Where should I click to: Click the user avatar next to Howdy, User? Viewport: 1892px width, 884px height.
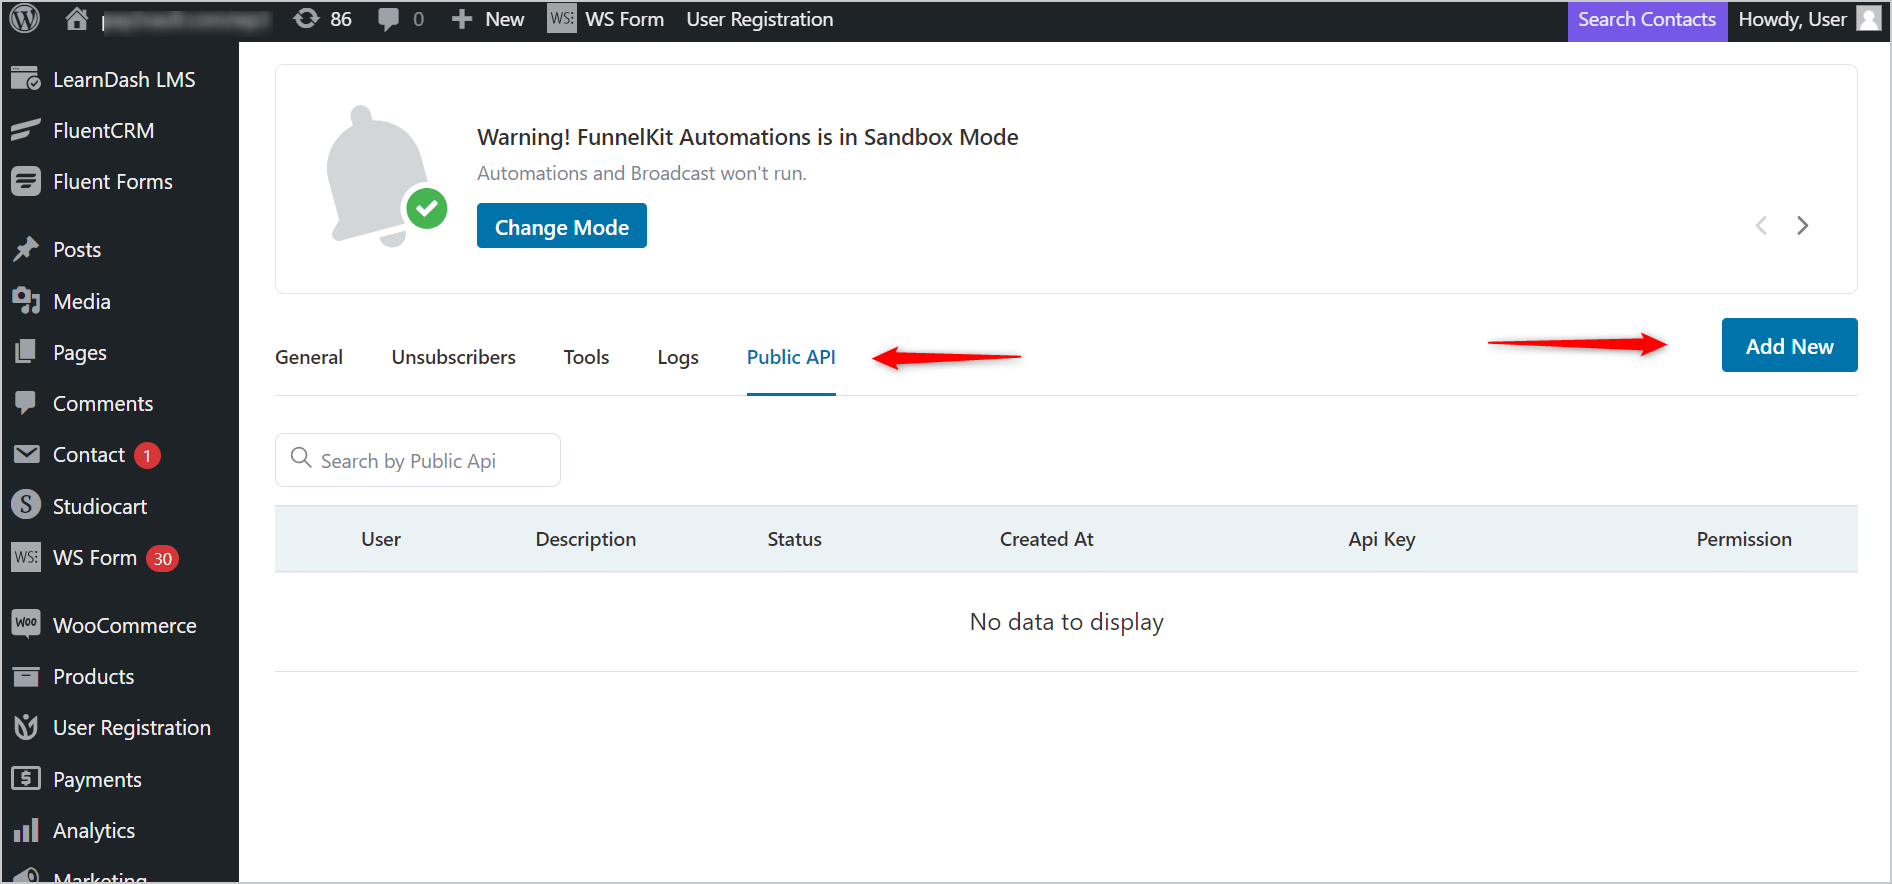tap(1868, 19)
